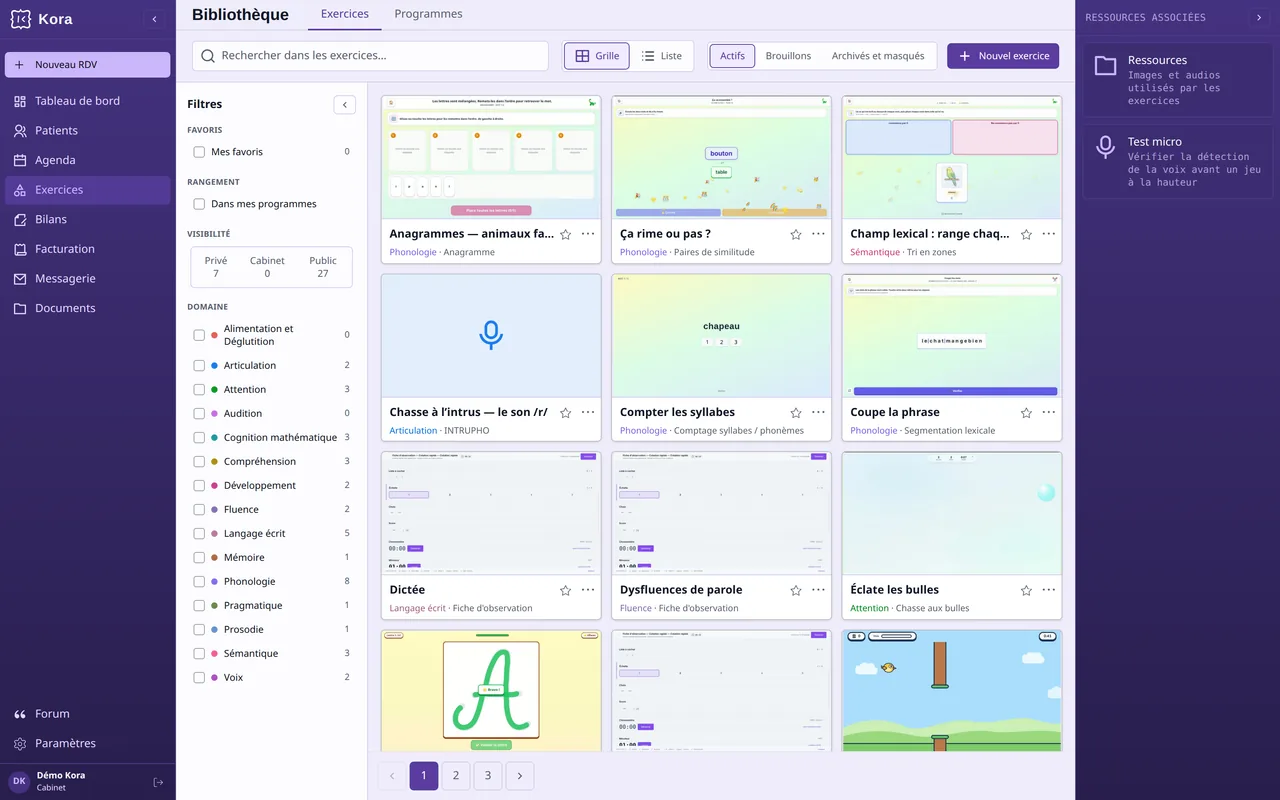Switch to the Programmes tab
This screenshot has width=1280, height=800.
pos(428,14)
